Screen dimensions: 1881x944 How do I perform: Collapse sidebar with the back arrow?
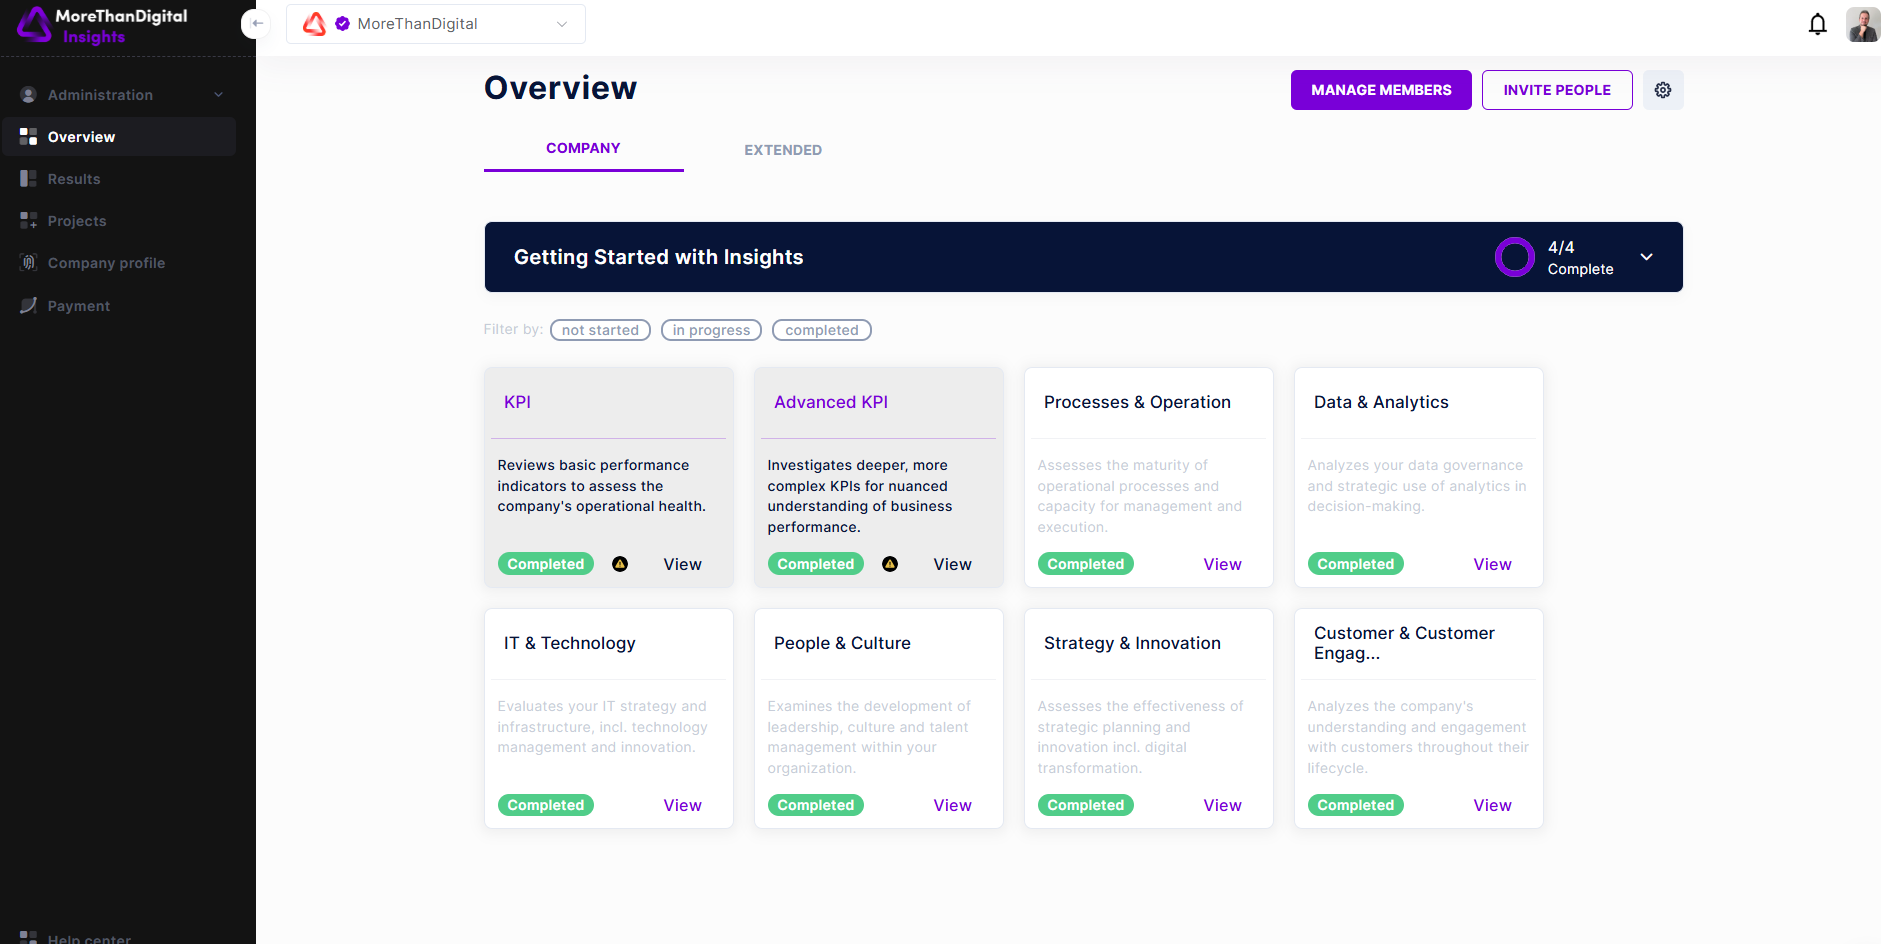[x=257, y=23]
